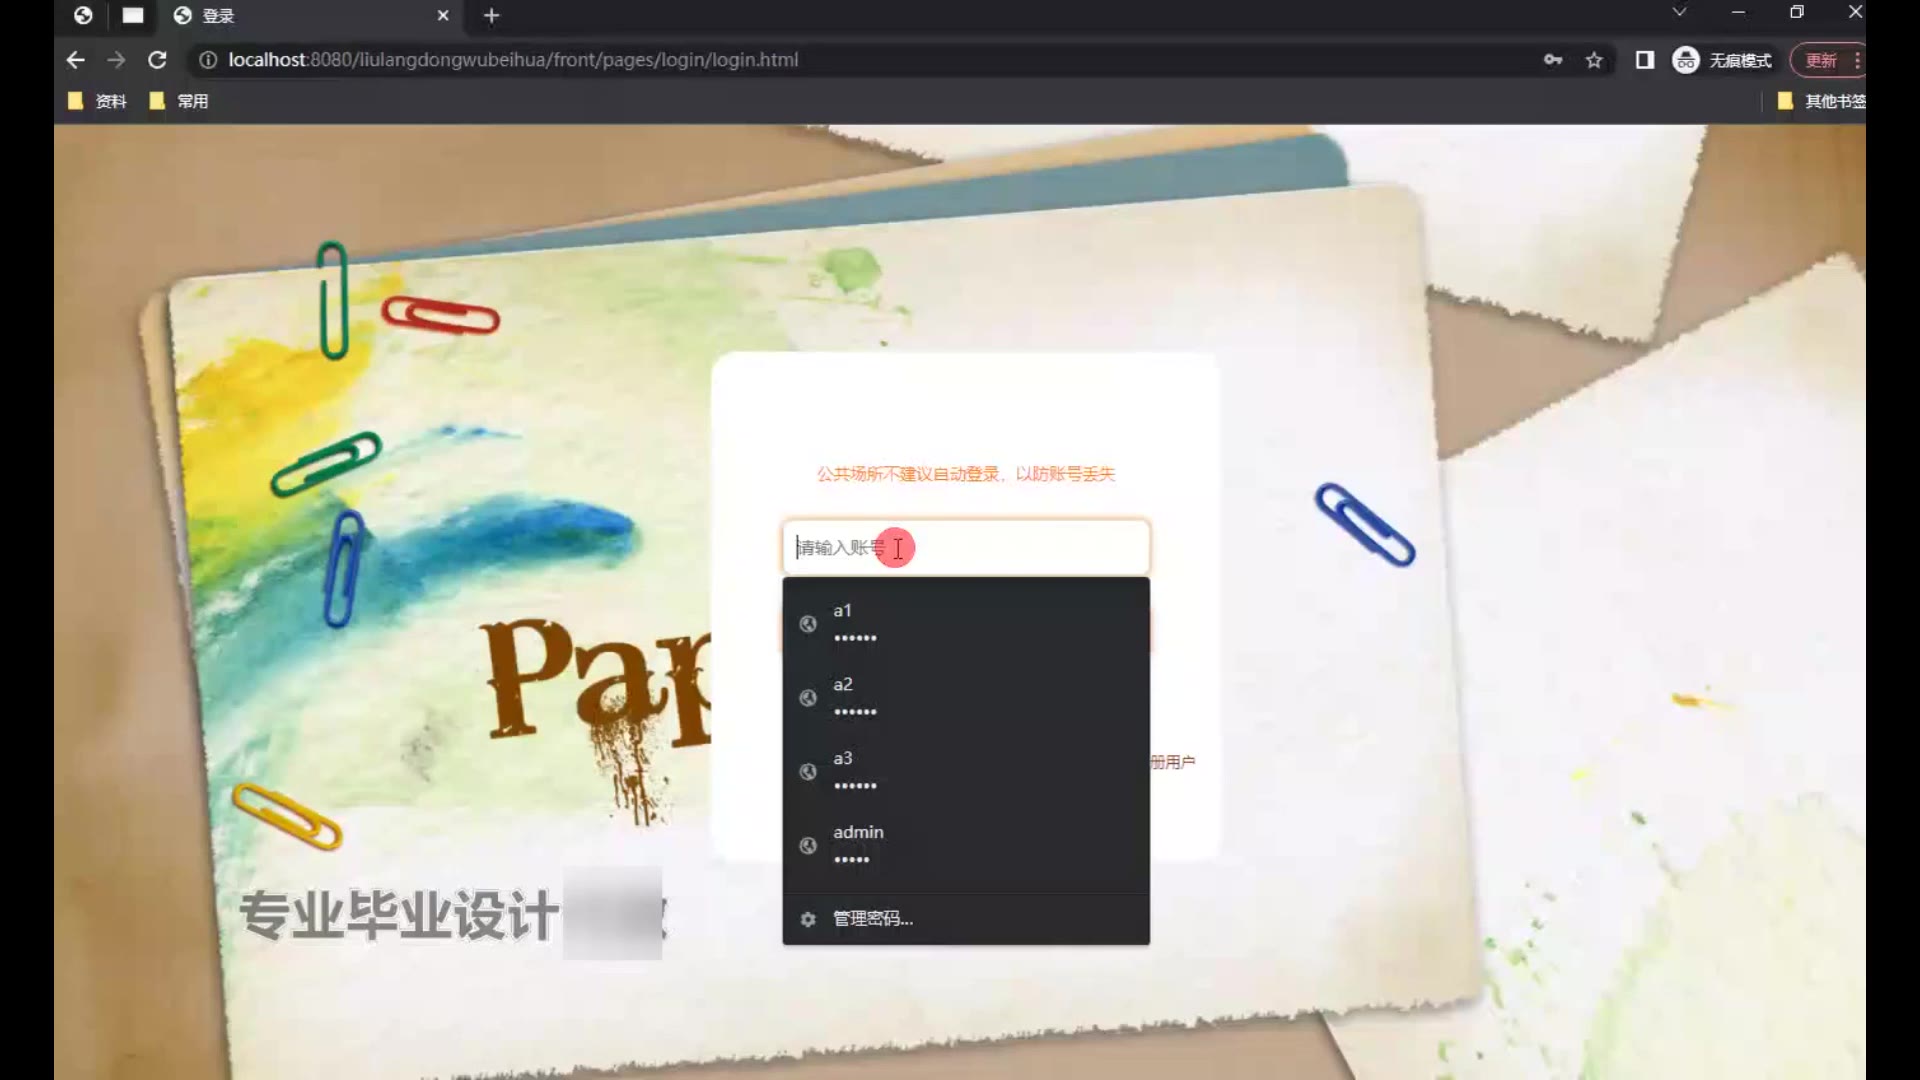View site information icon in address bar
The height and width of the screenshot is (1080, 1920).
click(x=208, y=60)
